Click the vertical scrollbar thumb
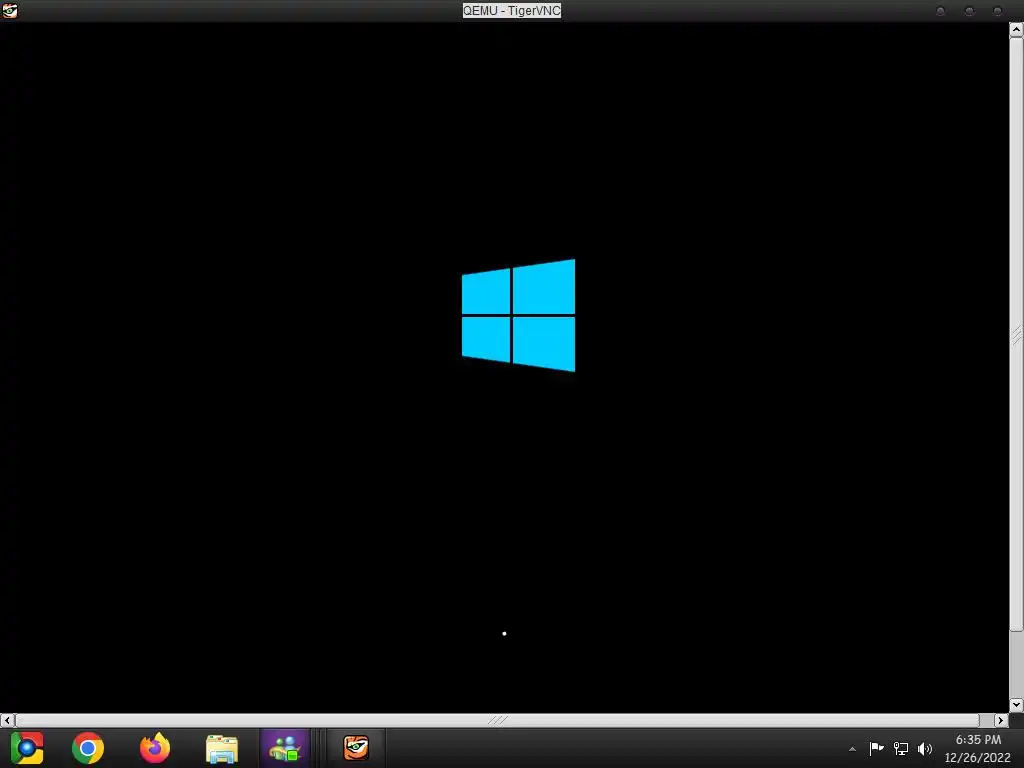The image size is (1024, 768). coord(1016,334)
